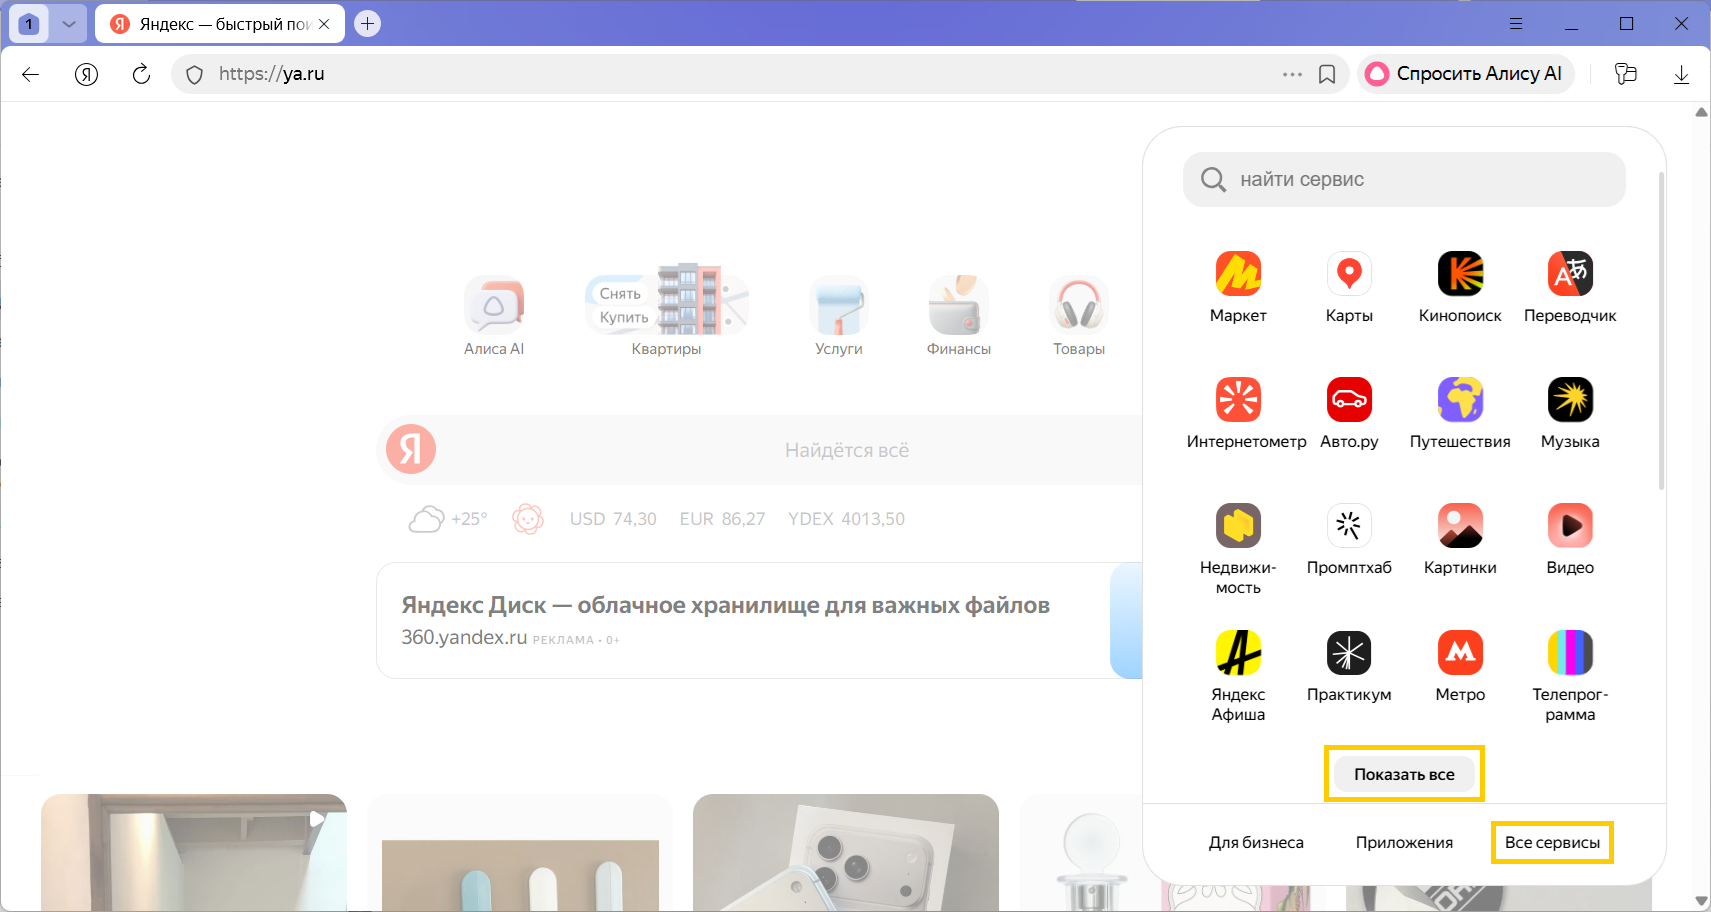Open the Все сервисы link
Image resolution: width=1711 pixels, height=912 pixels.
[1552, 842]
